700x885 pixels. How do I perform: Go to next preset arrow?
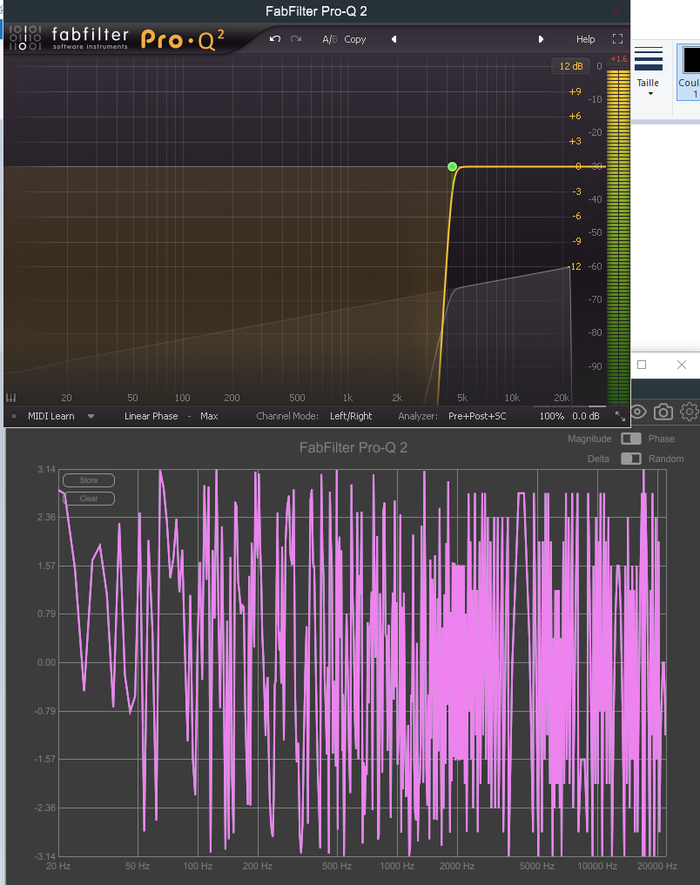541,39
